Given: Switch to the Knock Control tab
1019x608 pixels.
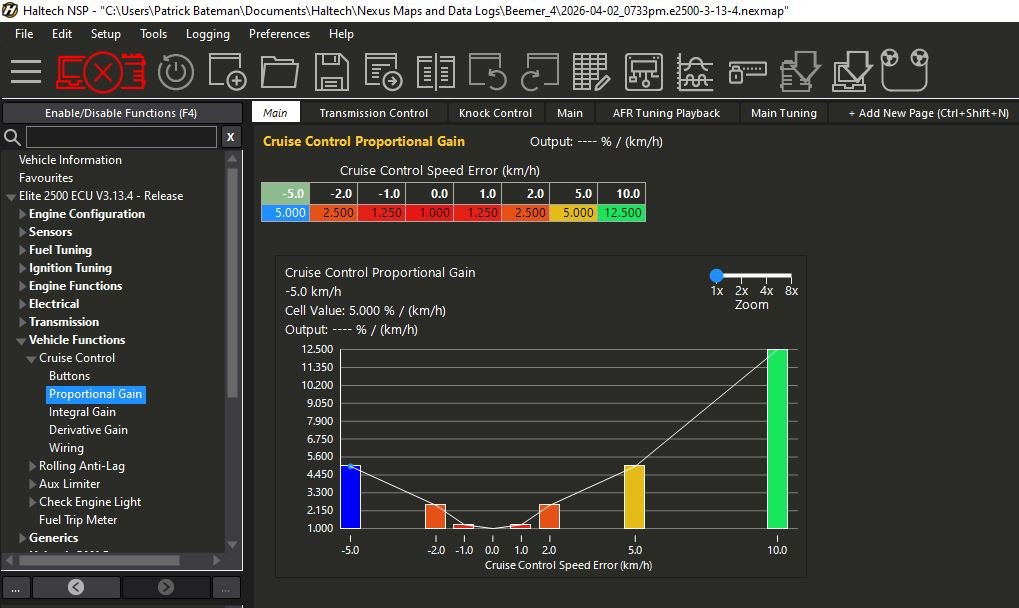Looking at the screenshot, I should click(495, 113).
